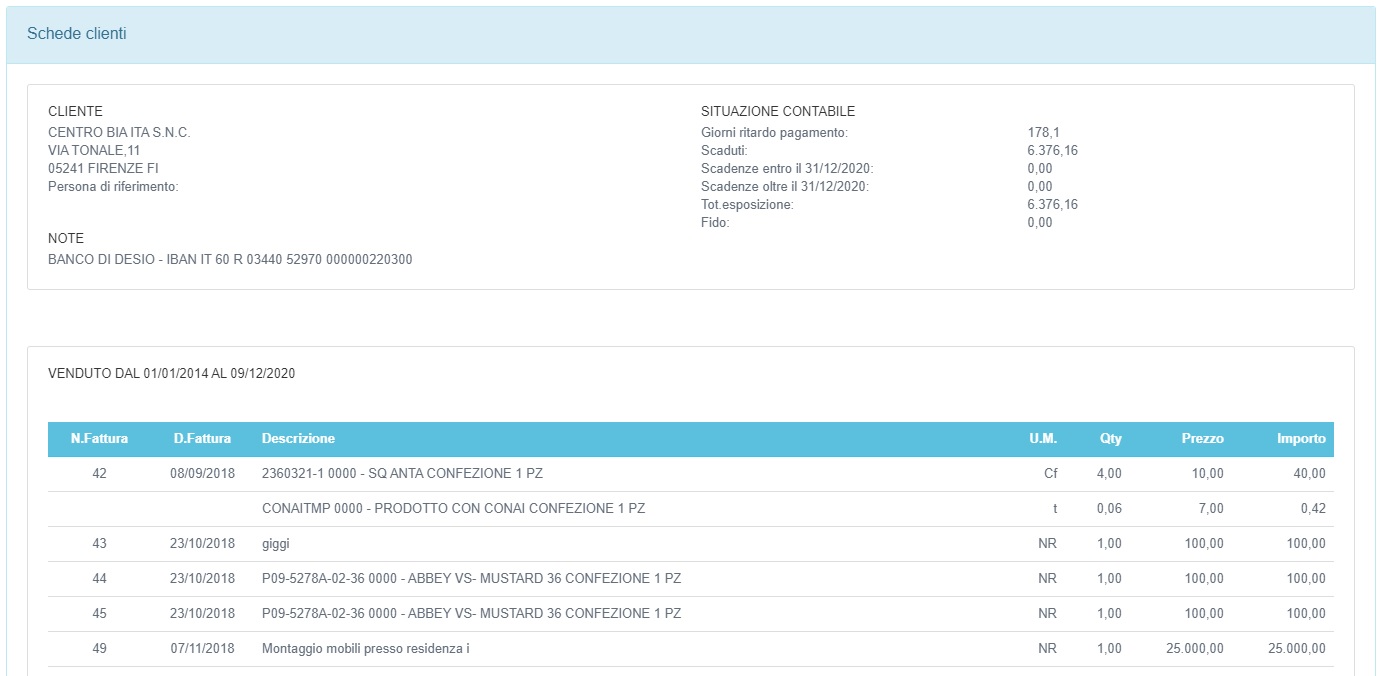Click the Importo column header
1385x676 pixels.
pos(1300,439)
